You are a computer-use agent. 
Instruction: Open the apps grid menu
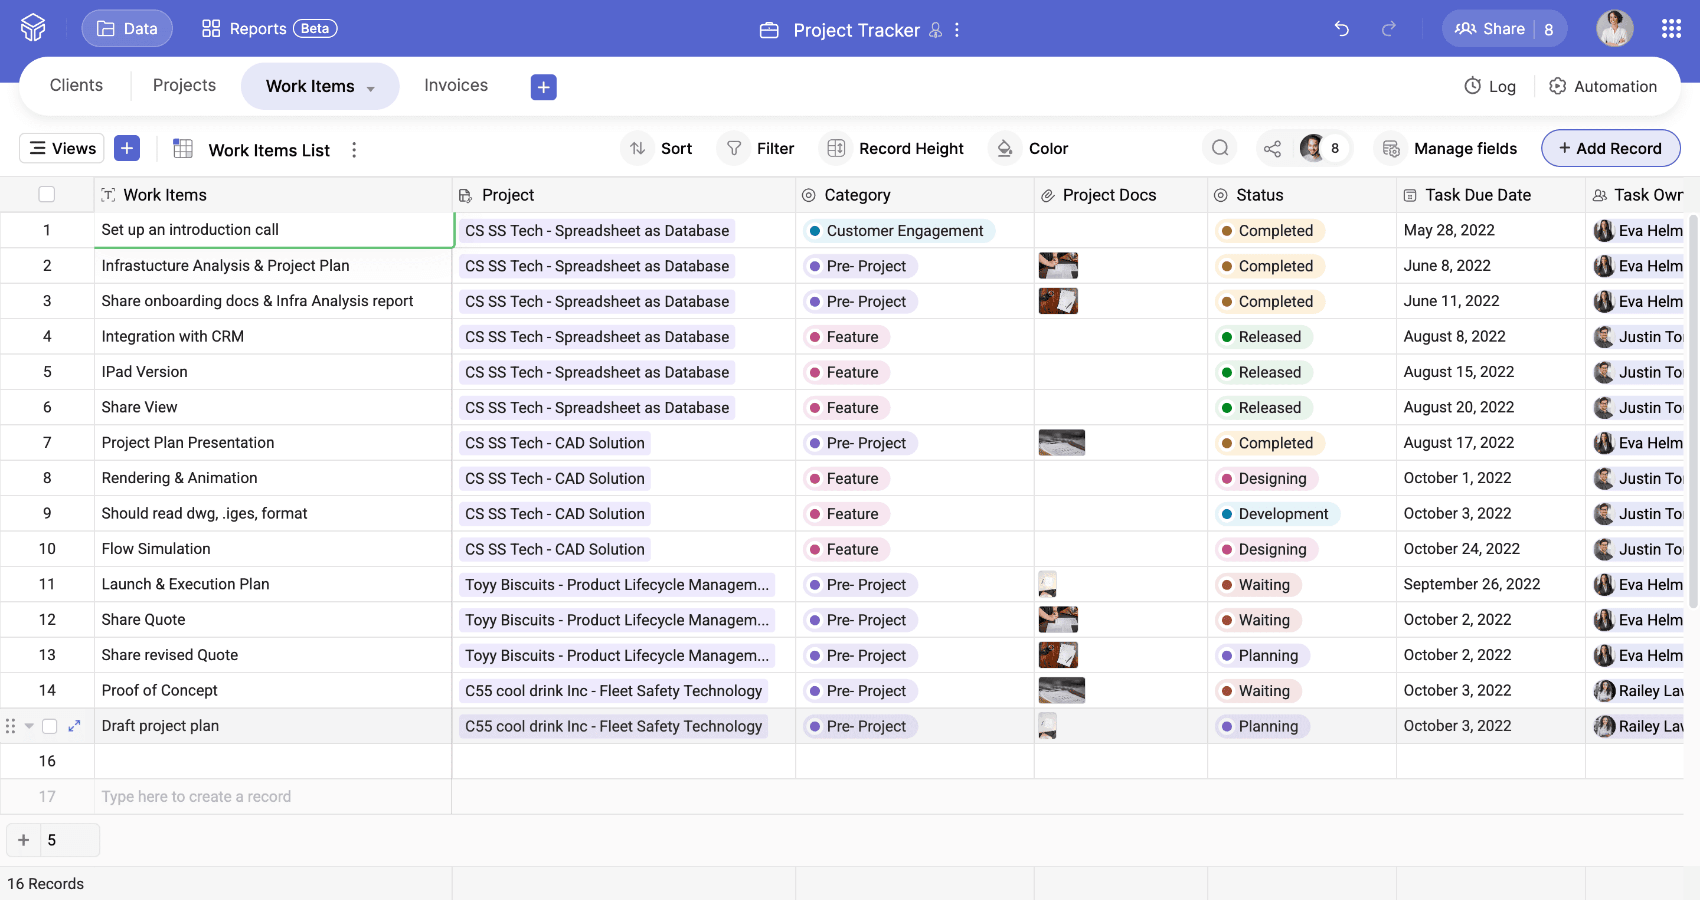tap(1670, 29)
